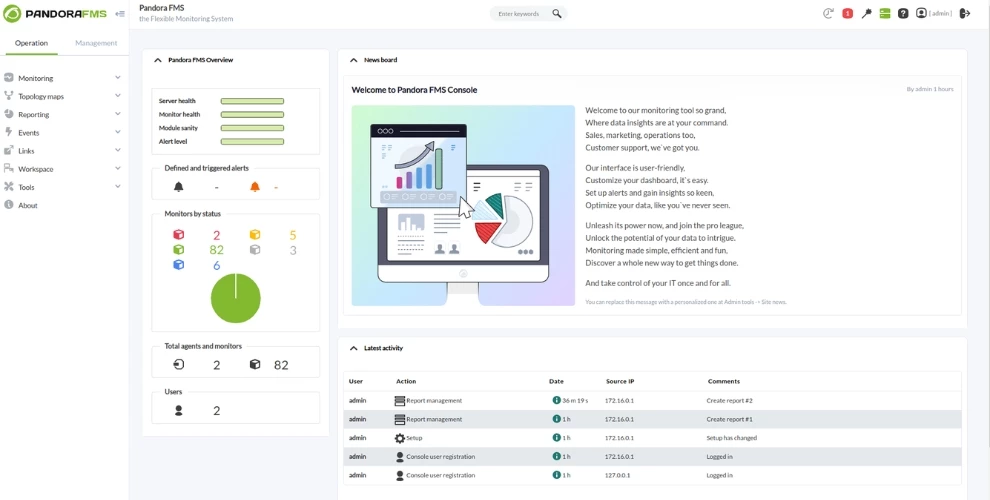Image resolution: width=990 pixels, height=500 pixels.
Task: Click the search keywords field
Action: pos(519,13)
